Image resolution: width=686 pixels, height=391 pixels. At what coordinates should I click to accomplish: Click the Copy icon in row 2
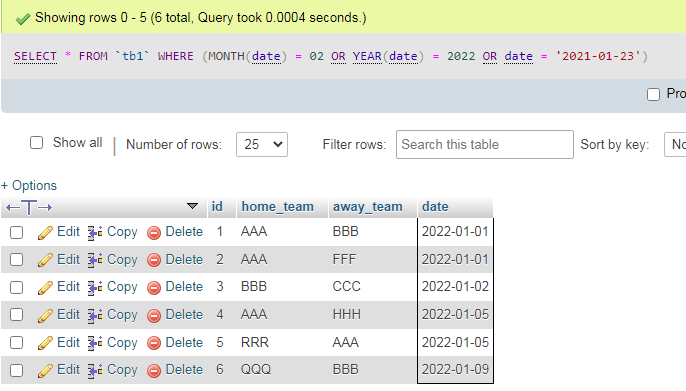pyautogui.click(x=95, y=260)
